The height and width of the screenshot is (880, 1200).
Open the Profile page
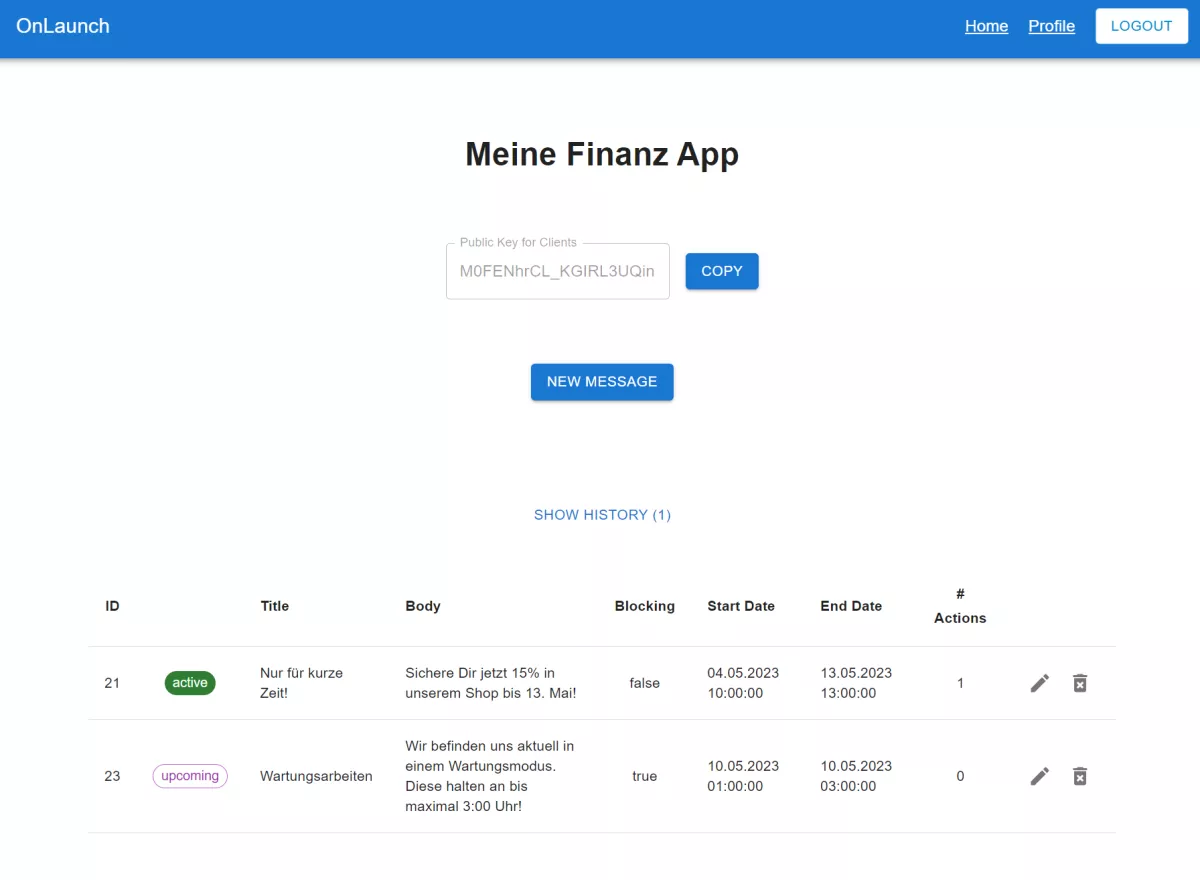[1051, 26]
